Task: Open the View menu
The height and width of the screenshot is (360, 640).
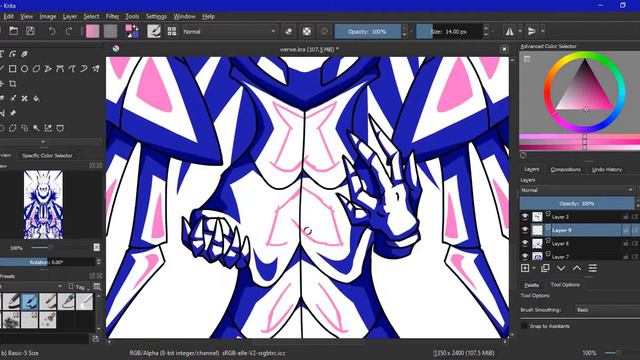Action: coord(27,16)
